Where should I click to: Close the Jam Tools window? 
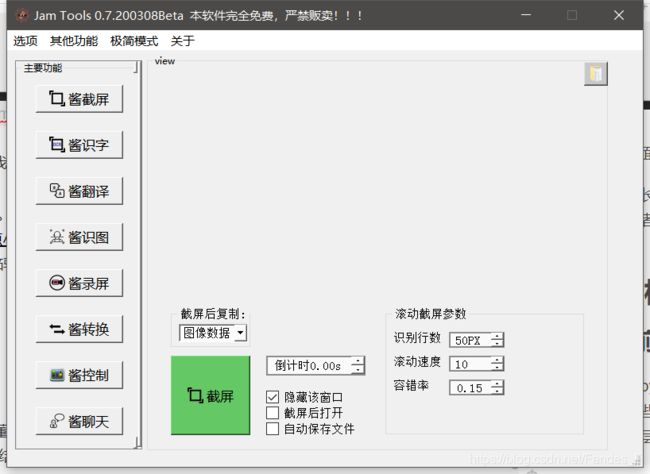[619, 15]
